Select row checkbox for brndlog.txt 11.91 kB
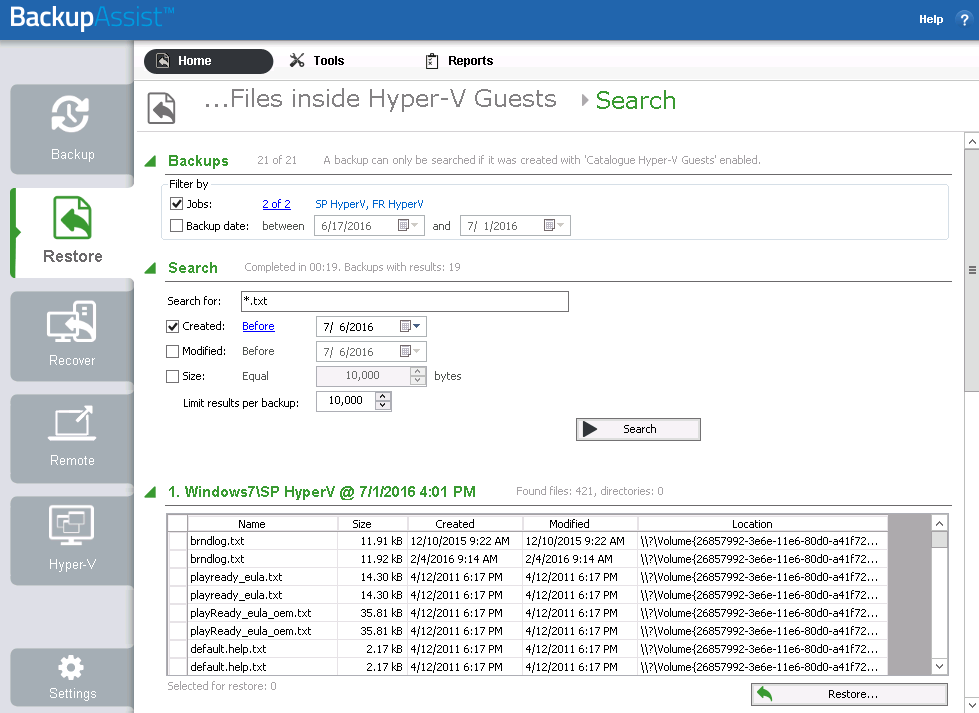 coord(178,541)
